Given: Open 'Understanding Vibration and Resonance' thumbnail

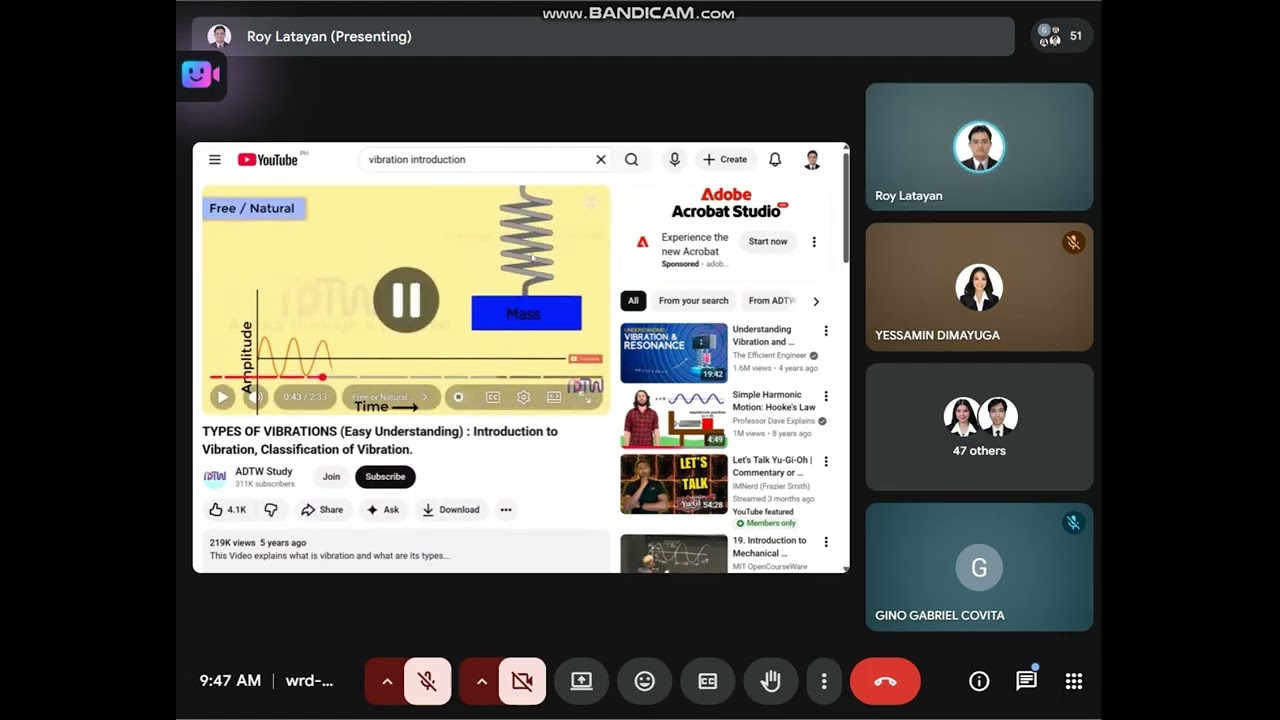Looking at the screenshot, I should pos(674,353).
